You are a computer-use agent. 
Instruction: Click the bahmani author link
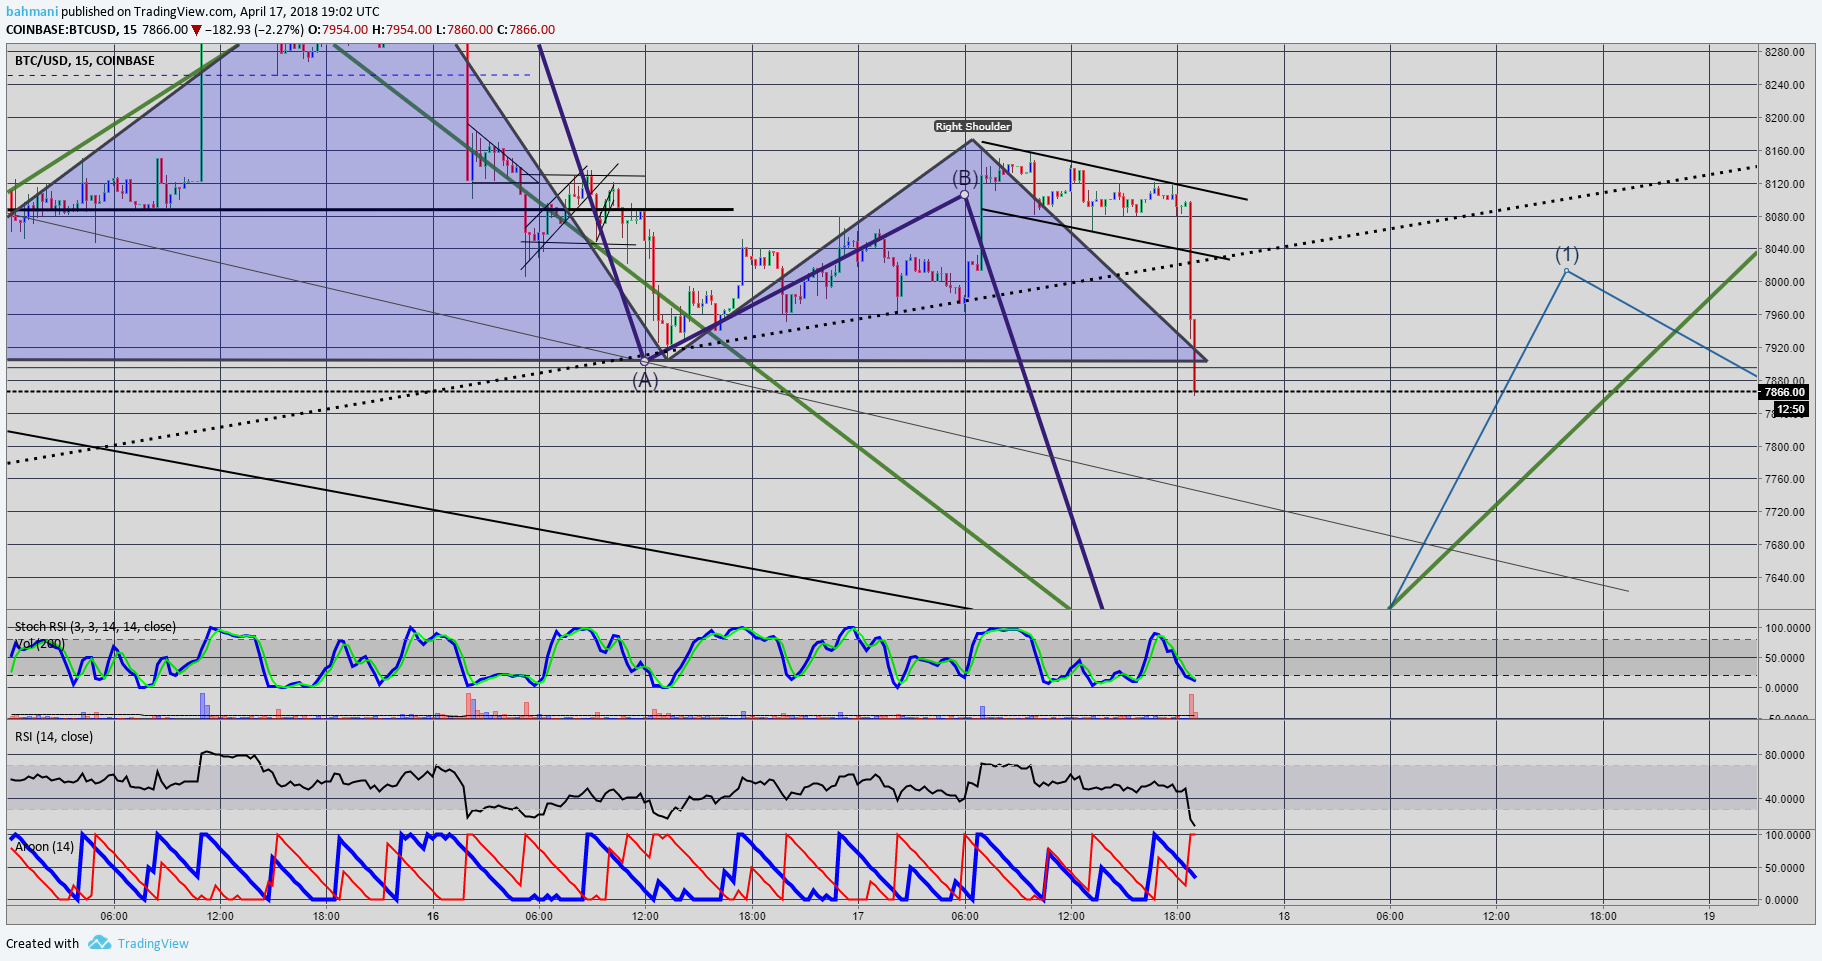[32, 12]
